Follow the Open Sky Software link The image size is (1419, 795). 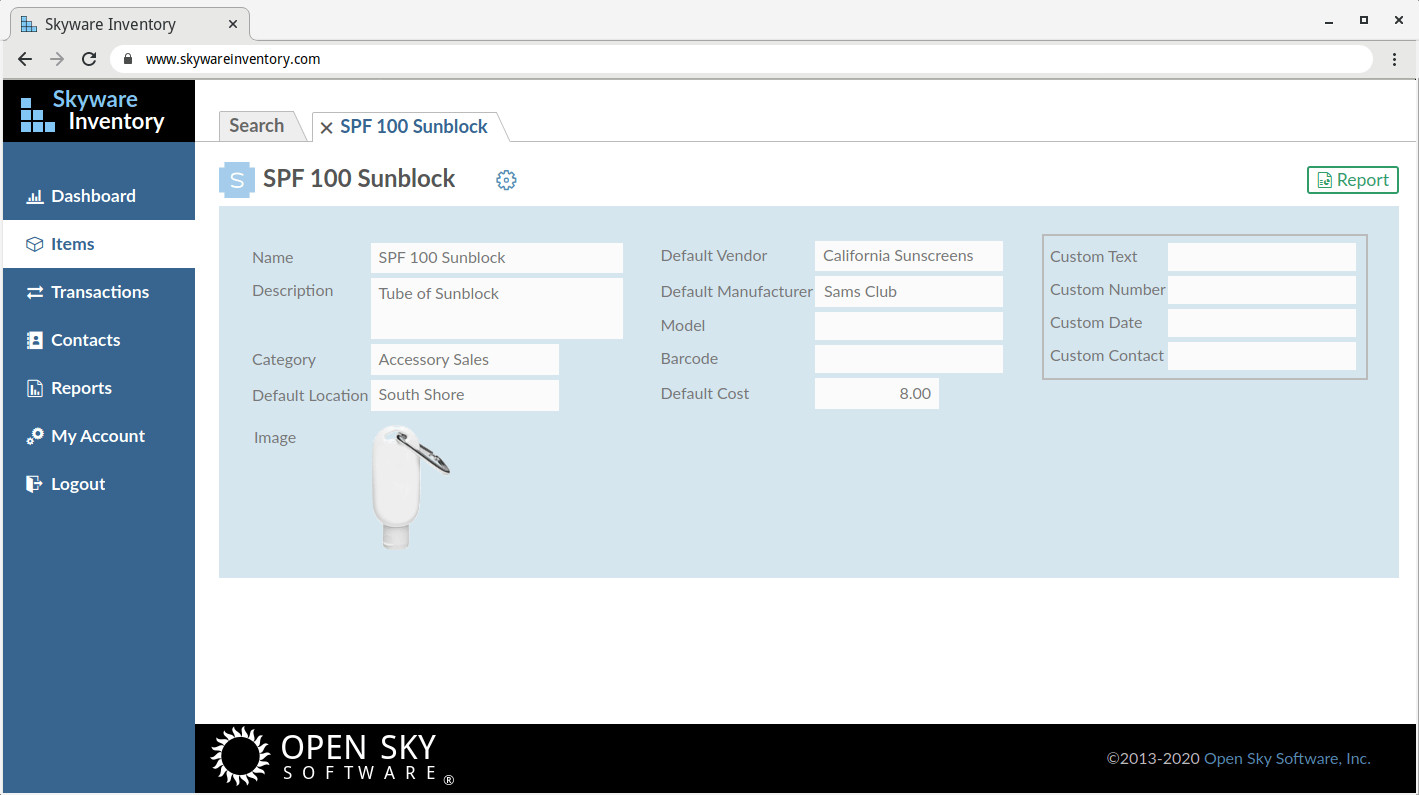[x=1287, y=758]
